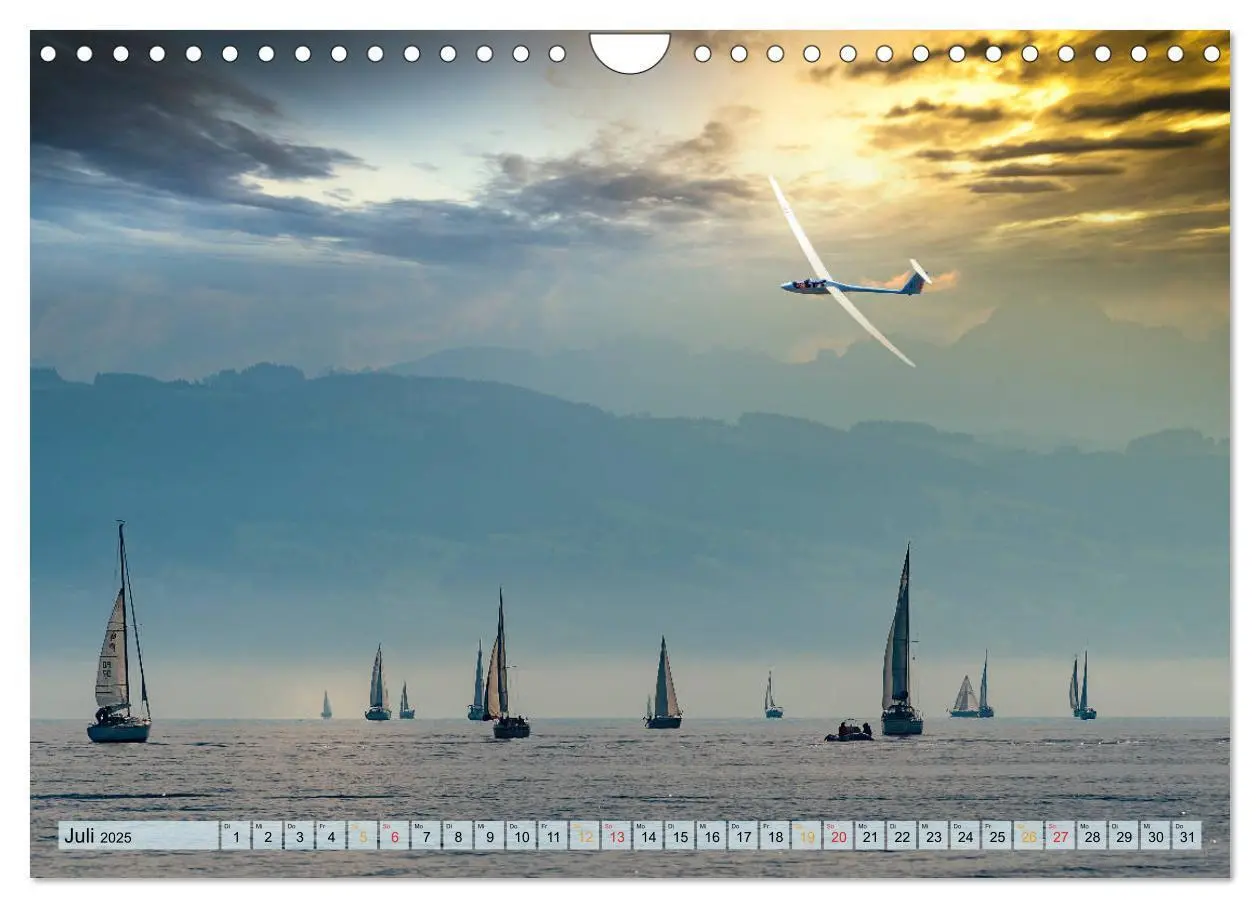
Task: Select date 24 in the calendar strip
Action: pos(965,836)
